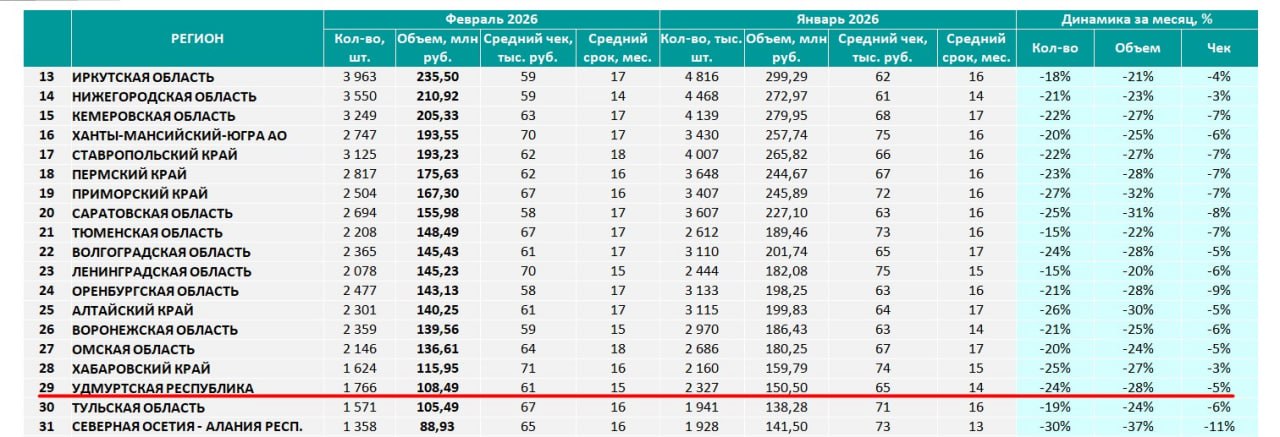Click row number 13 cell
The image size is (1280, 437).
46,77
